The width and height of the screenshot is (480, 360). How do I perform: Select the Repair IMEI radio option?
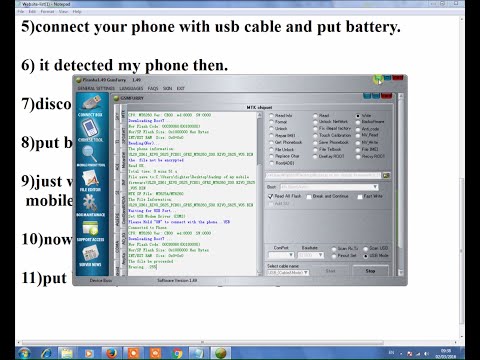pyautogui.click(x=272, y=136)
